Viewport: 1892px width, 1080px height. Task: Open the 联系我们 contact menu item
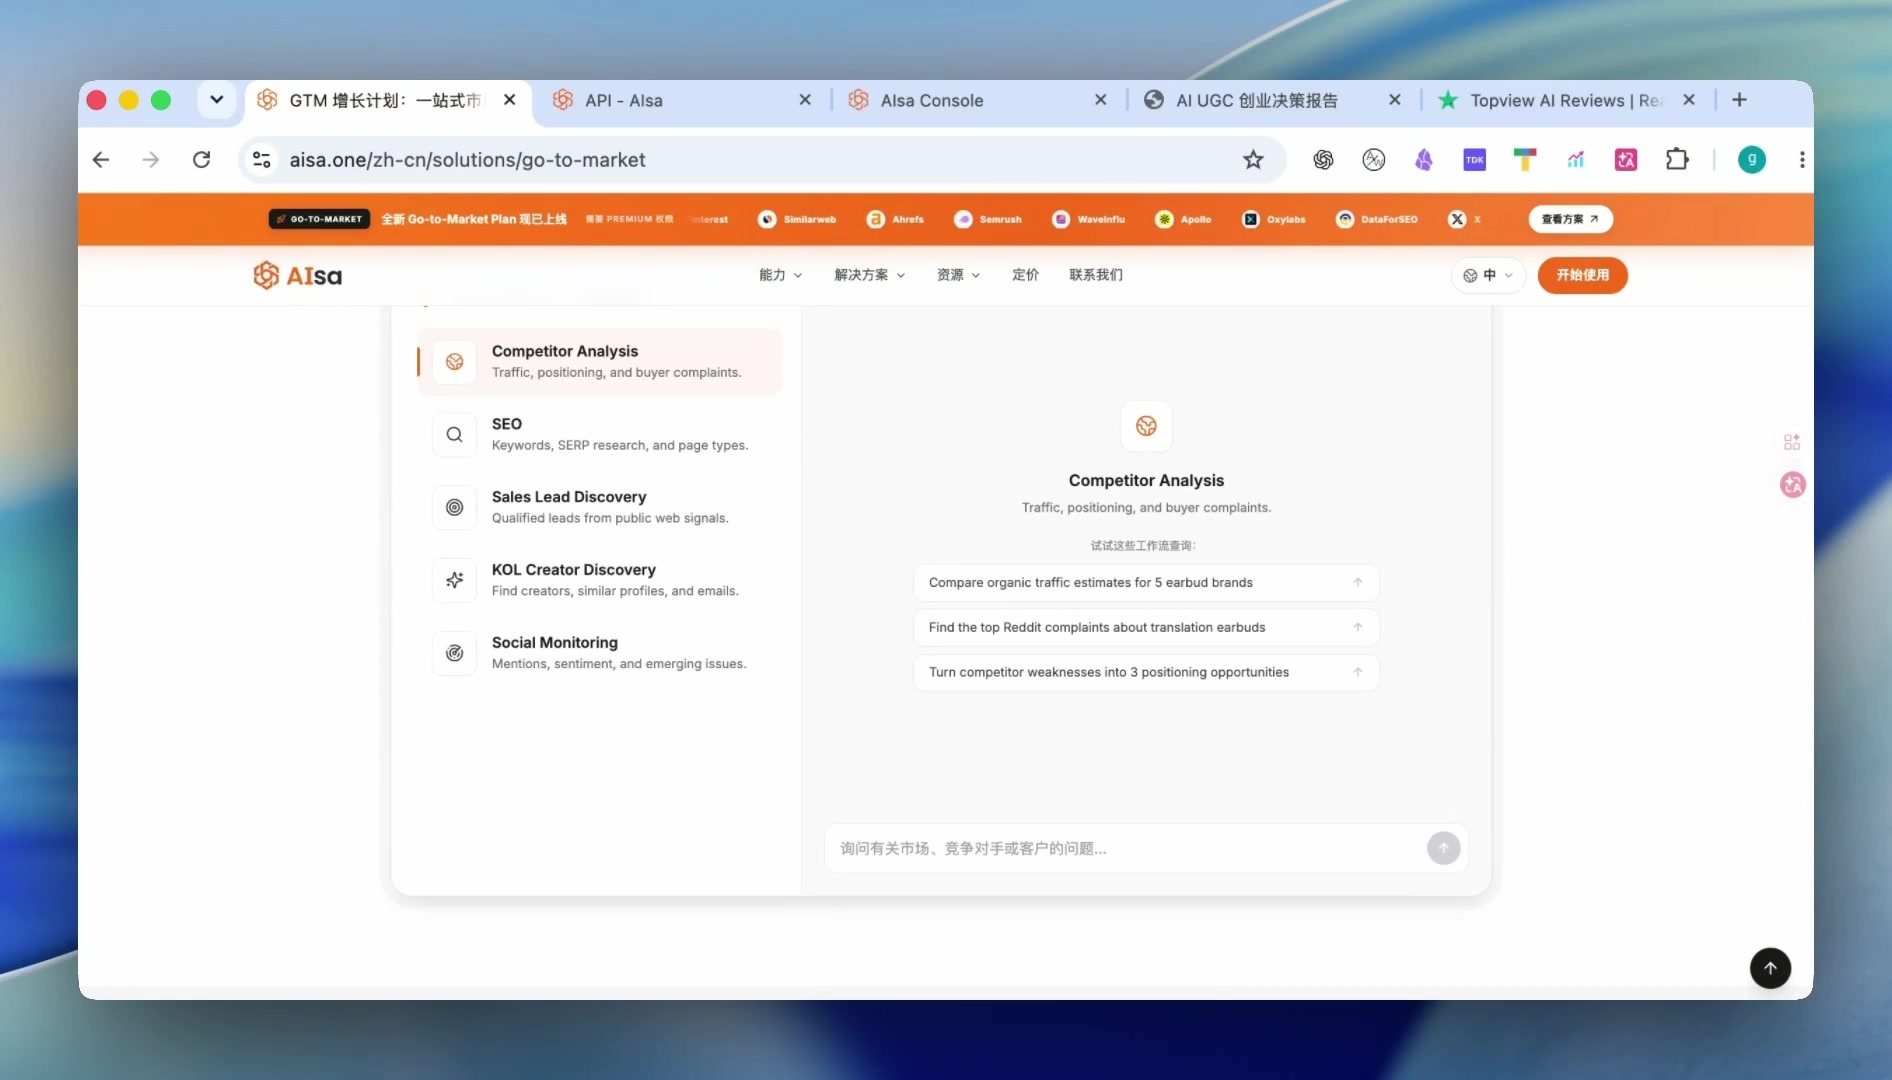(1096, 275)
